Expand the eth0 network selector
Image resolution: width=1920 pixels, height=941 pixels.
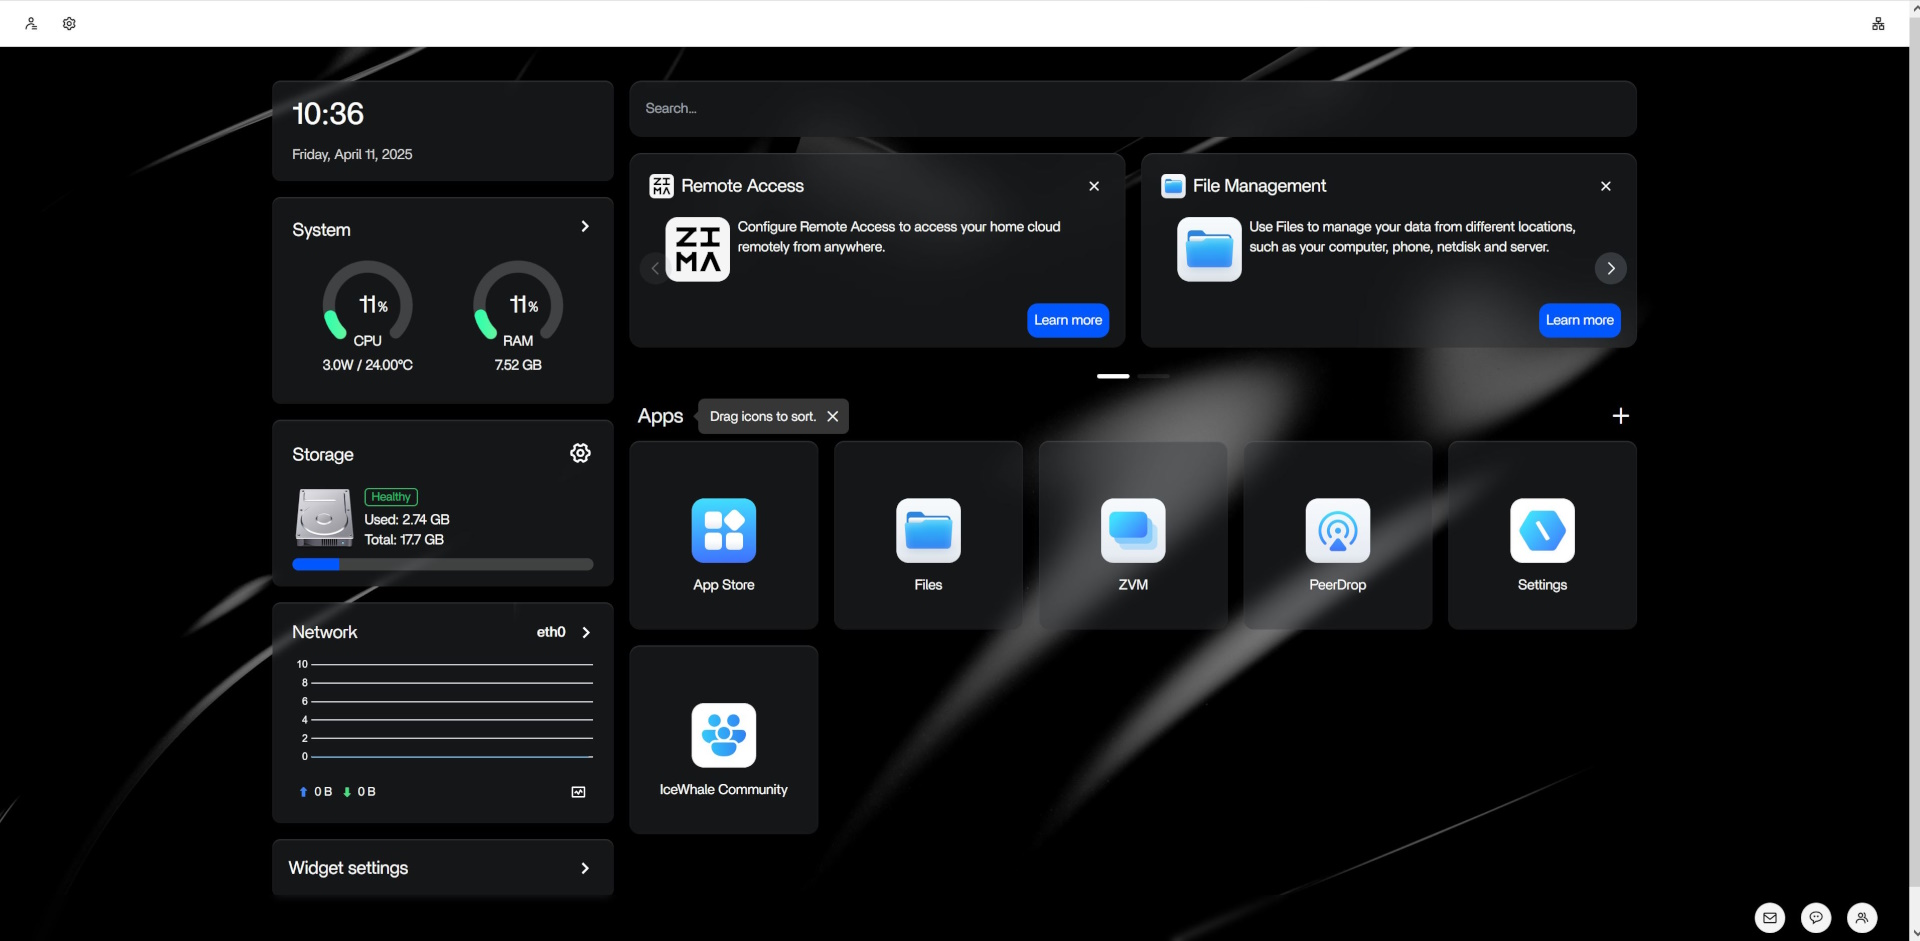point(586,632)
